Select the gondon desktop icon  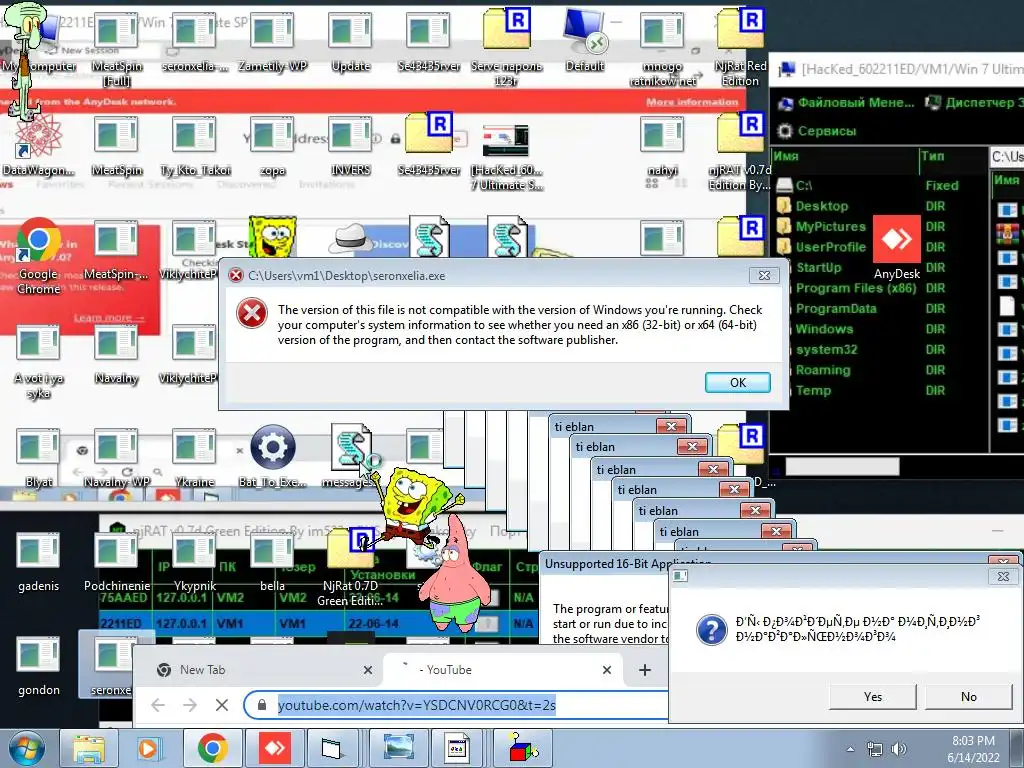tap(39, 666)
